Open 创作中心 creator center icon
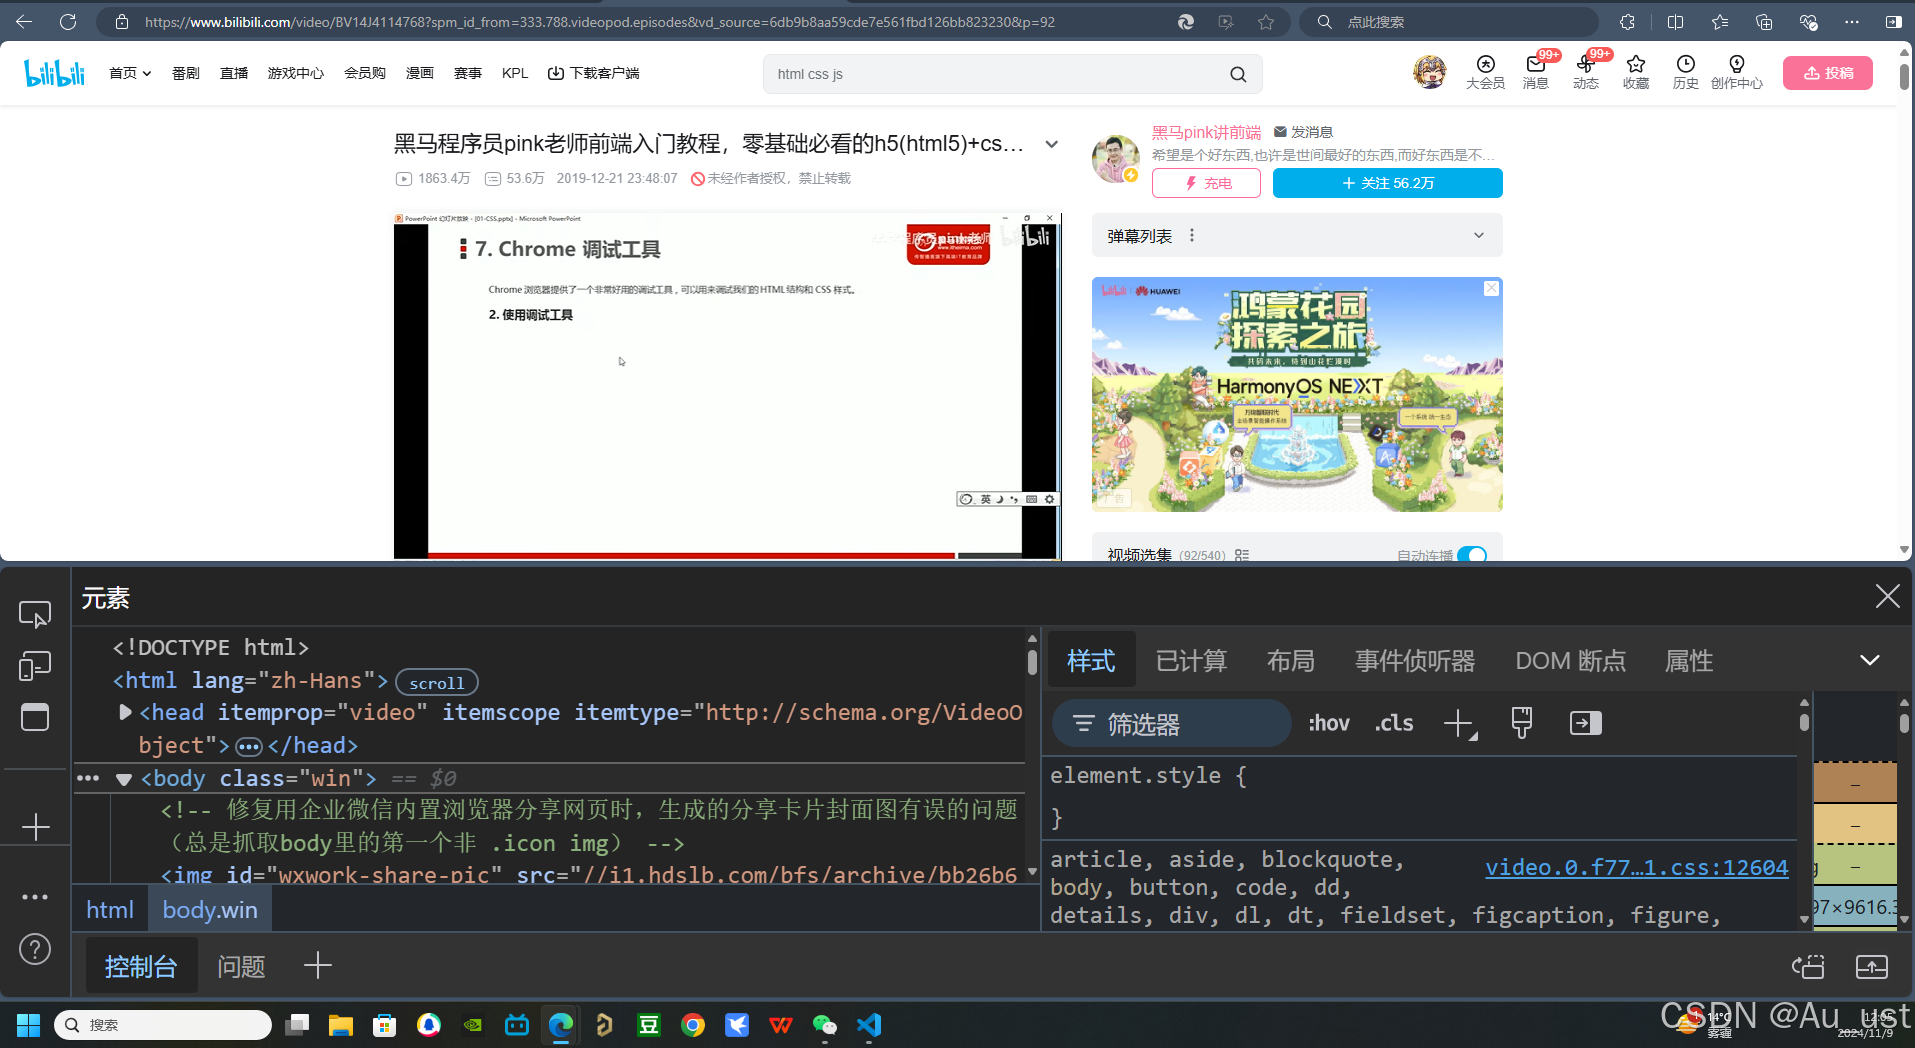Image resolution: width=1915 pixels, height=1048 pixels. click(x=1737, y=72)
